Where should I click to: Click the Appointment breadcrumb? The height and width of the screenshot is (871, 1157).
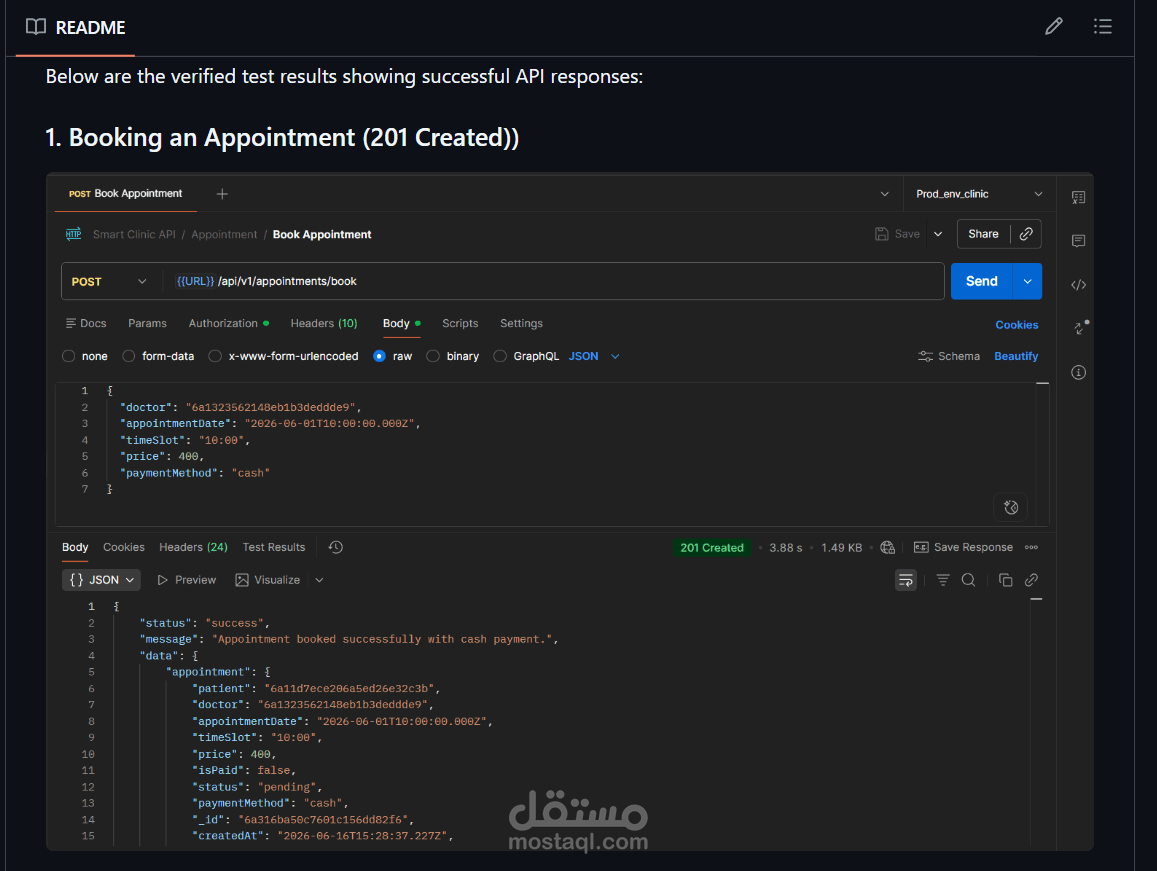coord(224,234)
